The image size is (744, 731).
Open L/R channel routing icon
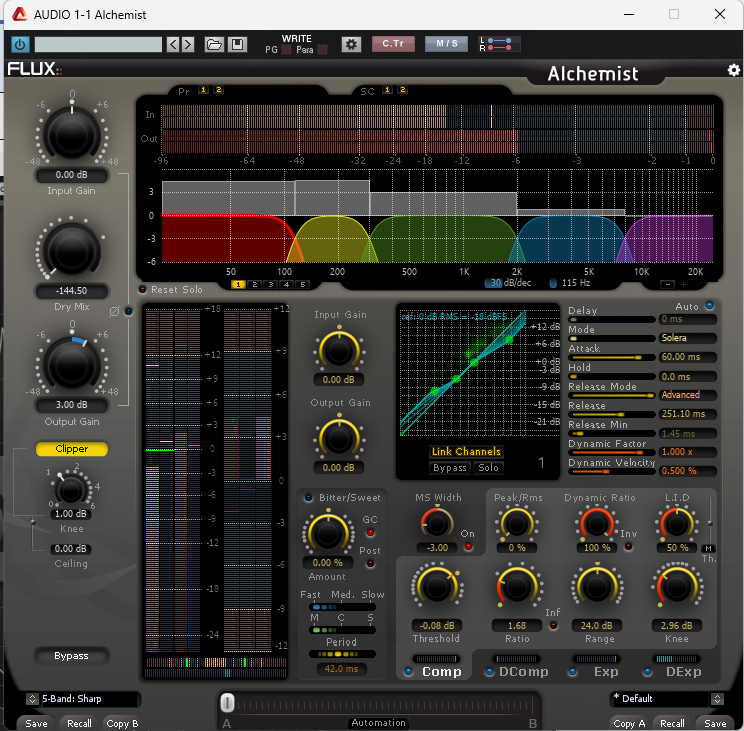pos(499,44)
